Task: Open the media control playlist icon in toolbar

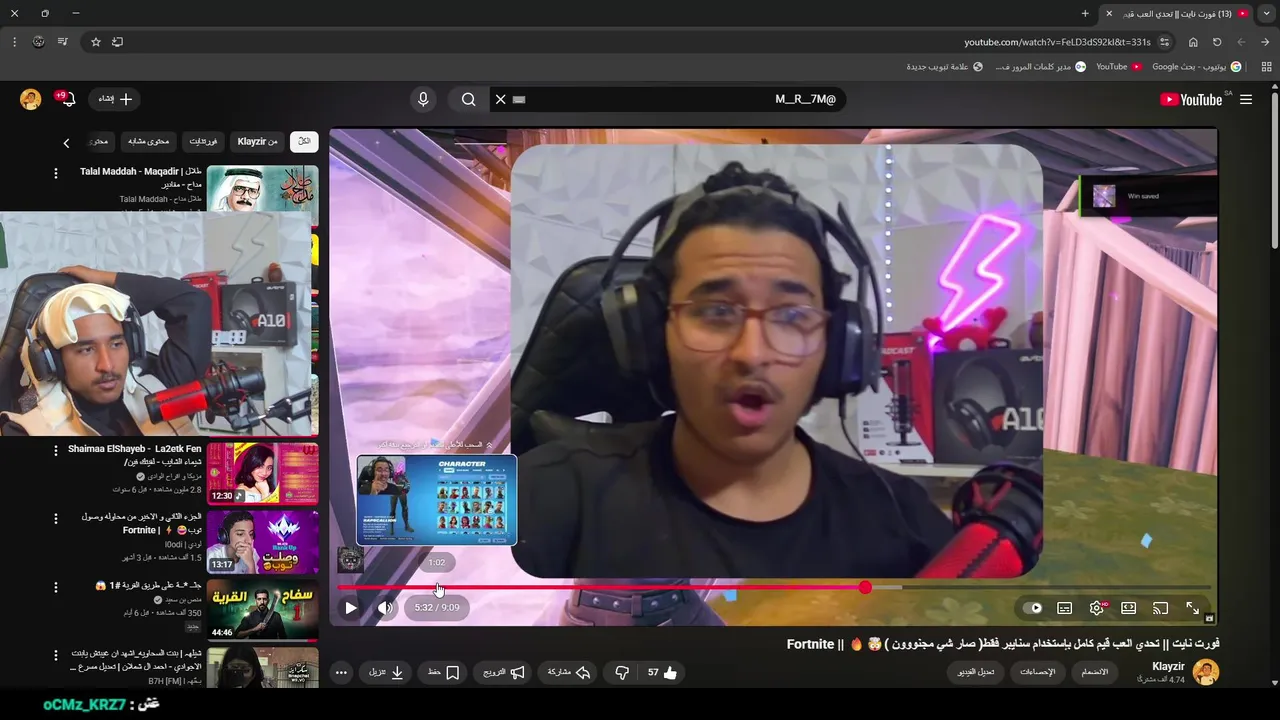Action: coord(62,42)
